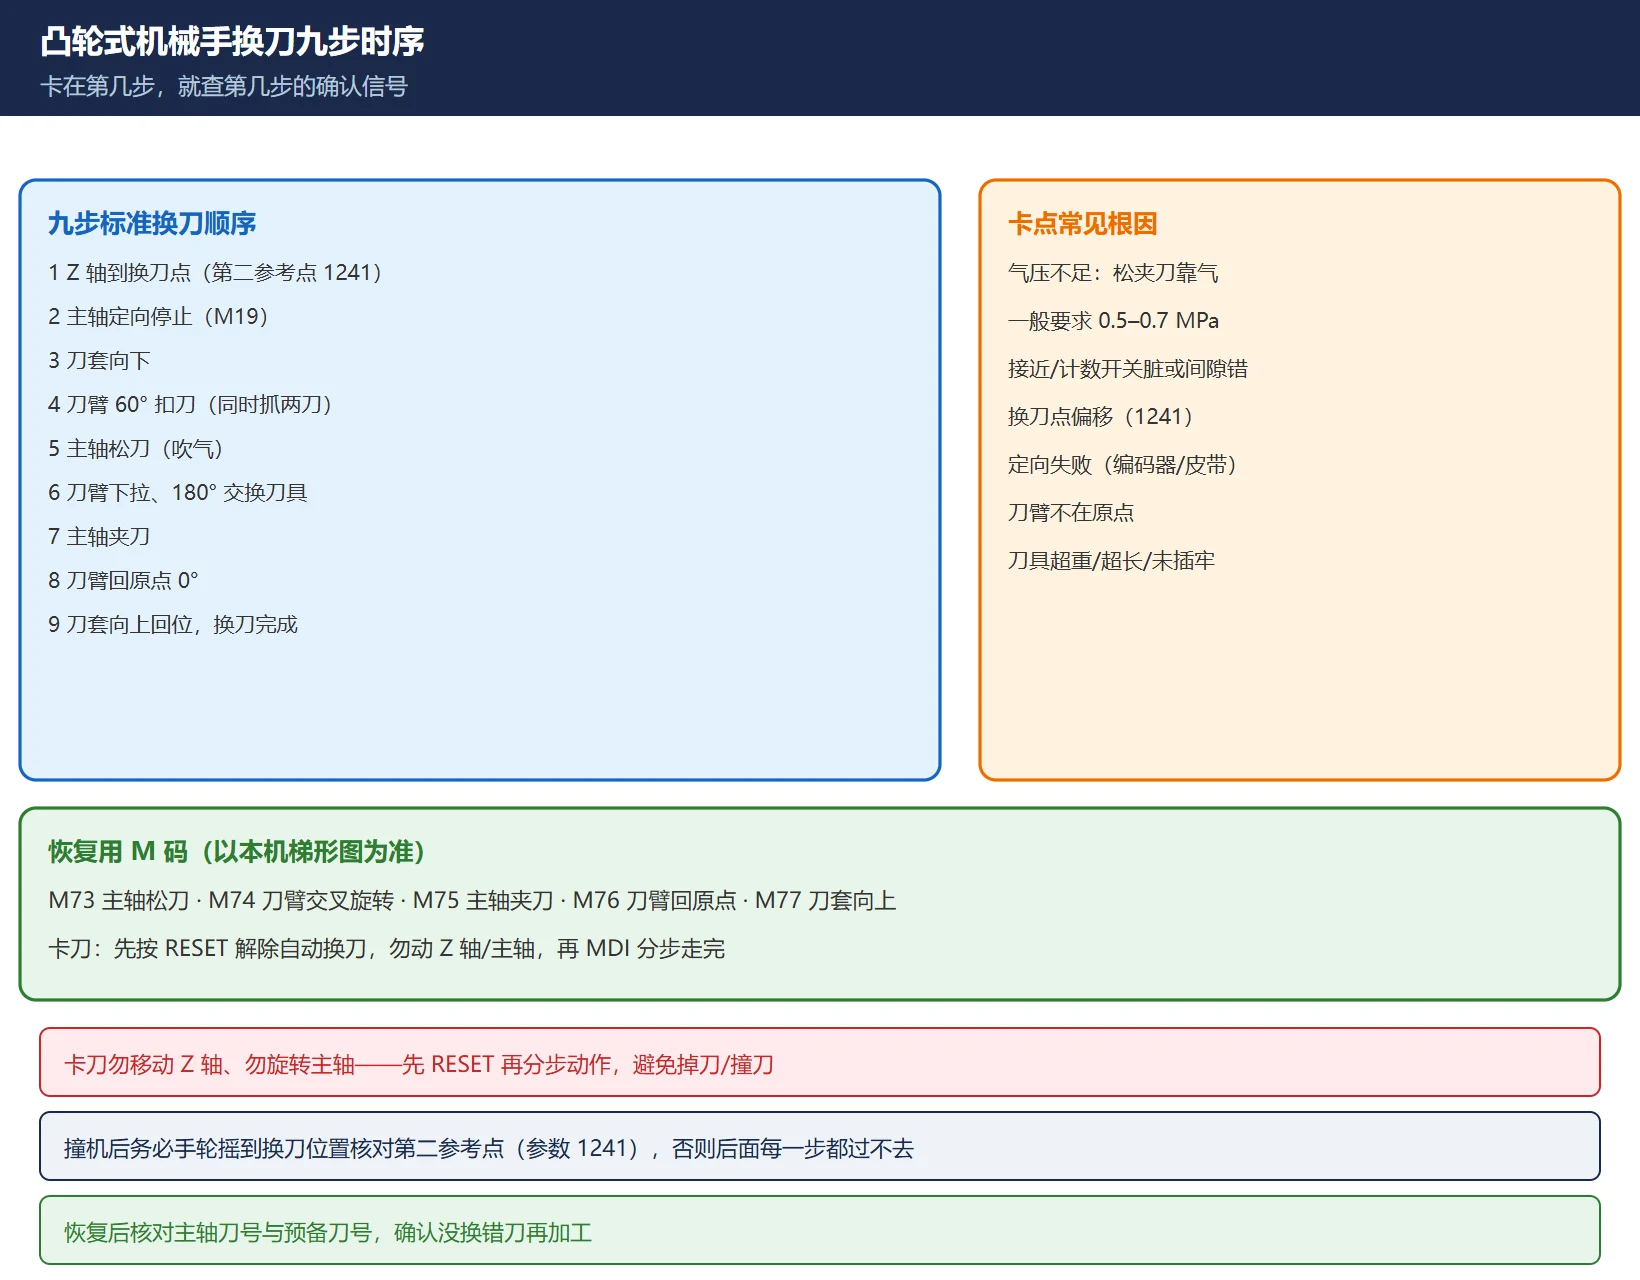Click the line 气压不足：松夹刀靠气

[1113, 273]
